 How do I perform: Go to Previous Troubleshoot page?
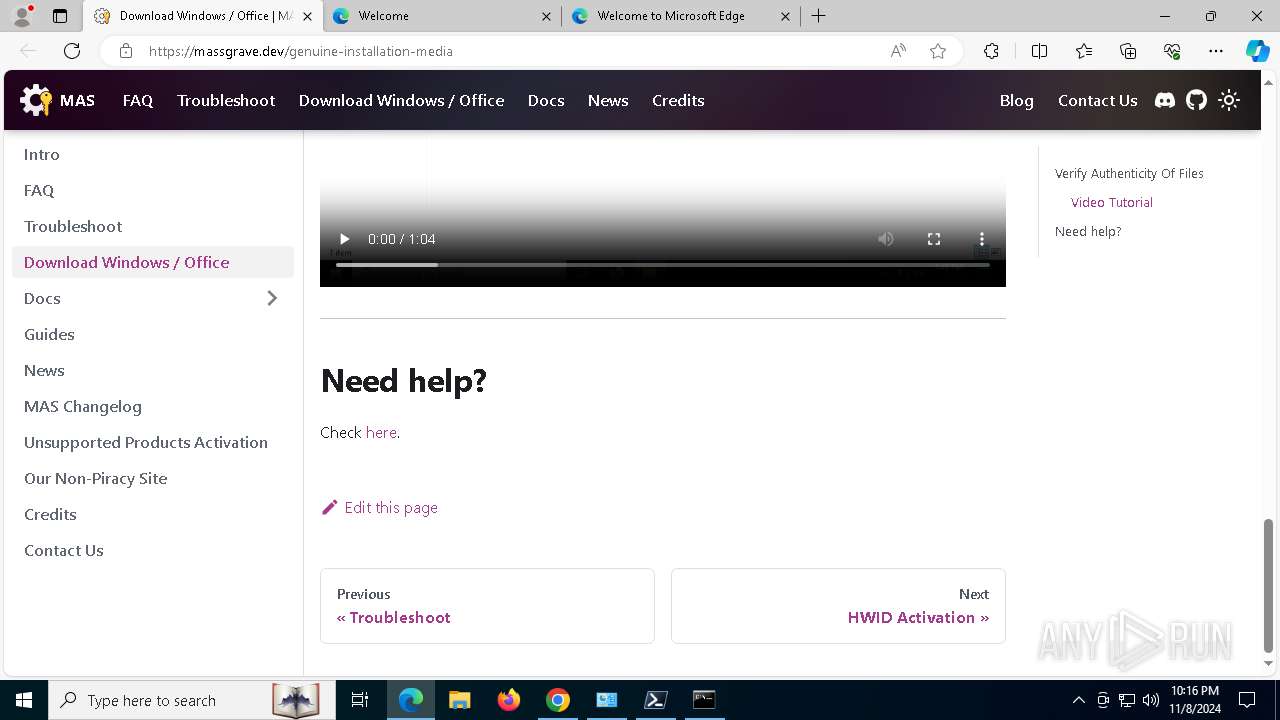(487, 606)
